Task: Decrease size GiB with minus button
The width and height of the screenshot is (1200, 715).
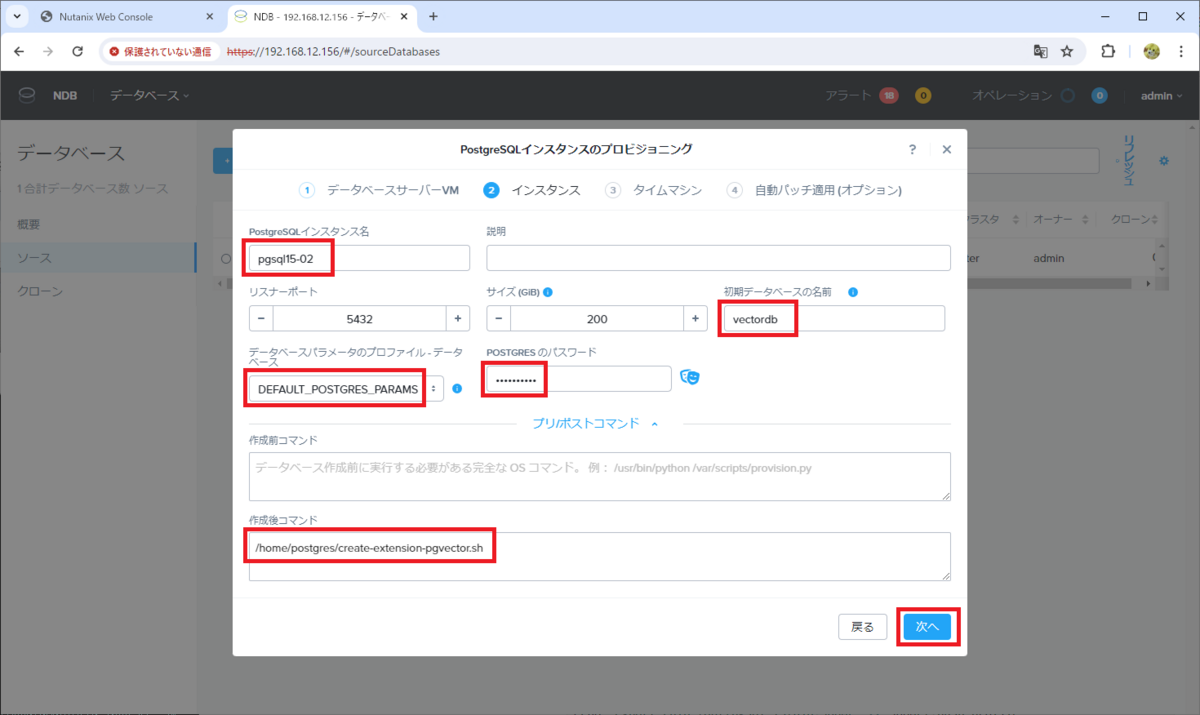Action: click(499, 318)
